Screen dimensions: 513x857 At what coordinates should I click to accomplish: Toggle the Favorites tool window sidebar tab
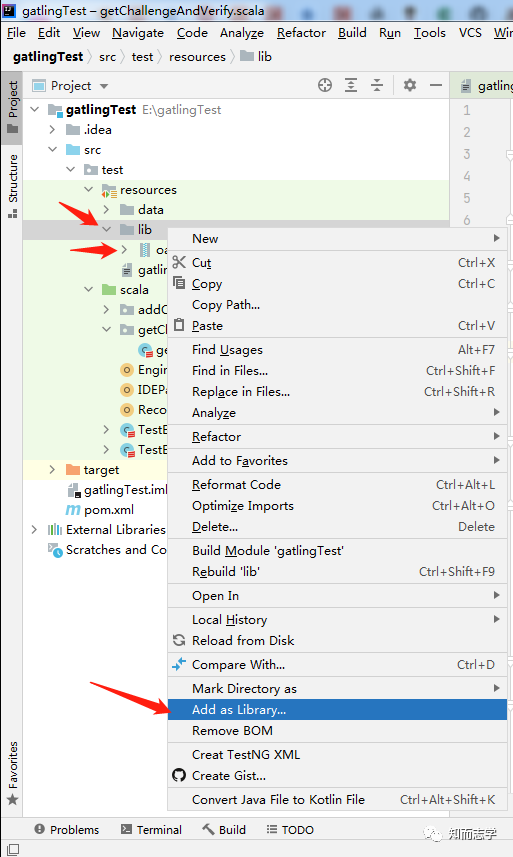pyautogui.click(x=13, y=773)
